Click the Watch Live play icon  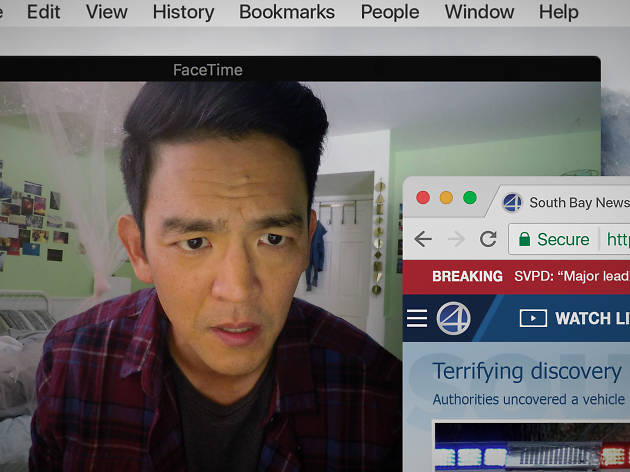click(x=533, y=318)
